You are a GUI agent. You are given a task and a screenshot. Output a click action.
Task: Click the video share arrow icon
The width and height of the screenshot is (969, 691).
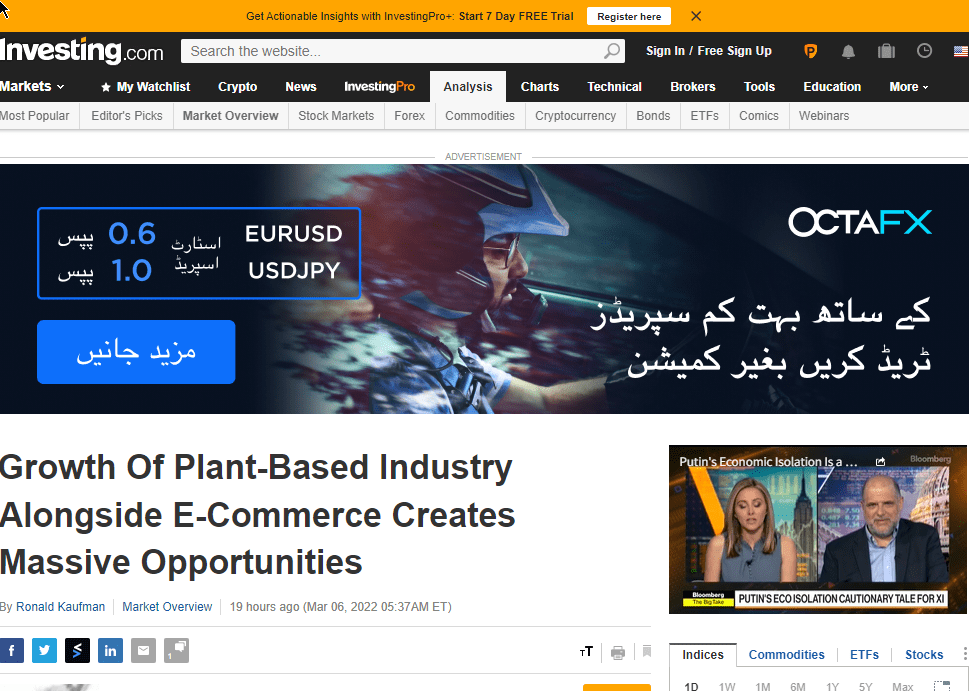coord(881,462)
